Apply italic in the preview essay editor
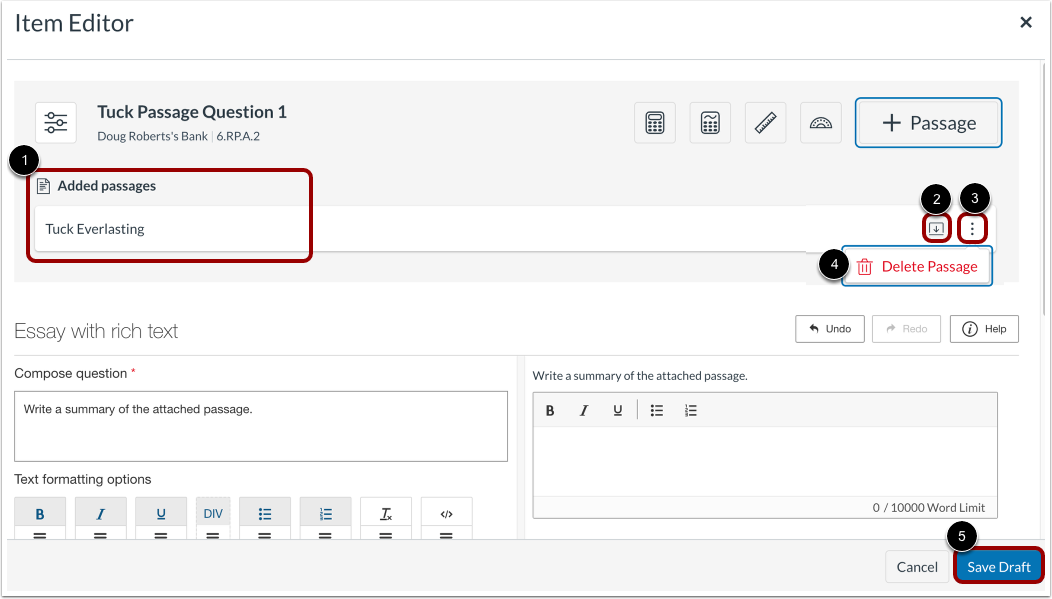The height and width of the screenshot is (599, 1052). coord(584,411)
